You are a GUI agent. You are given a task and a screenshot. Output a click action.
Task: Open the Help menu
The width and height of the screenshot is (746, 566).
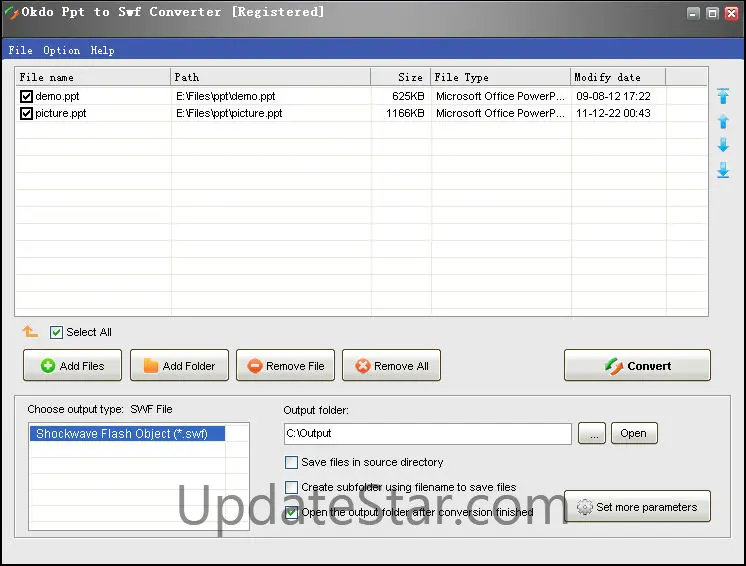coord(102,50)
